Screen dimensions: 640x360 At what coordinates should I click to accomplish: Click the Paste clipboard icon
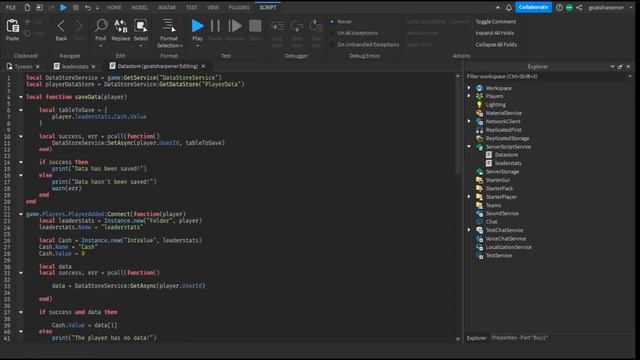pos(13,26)
